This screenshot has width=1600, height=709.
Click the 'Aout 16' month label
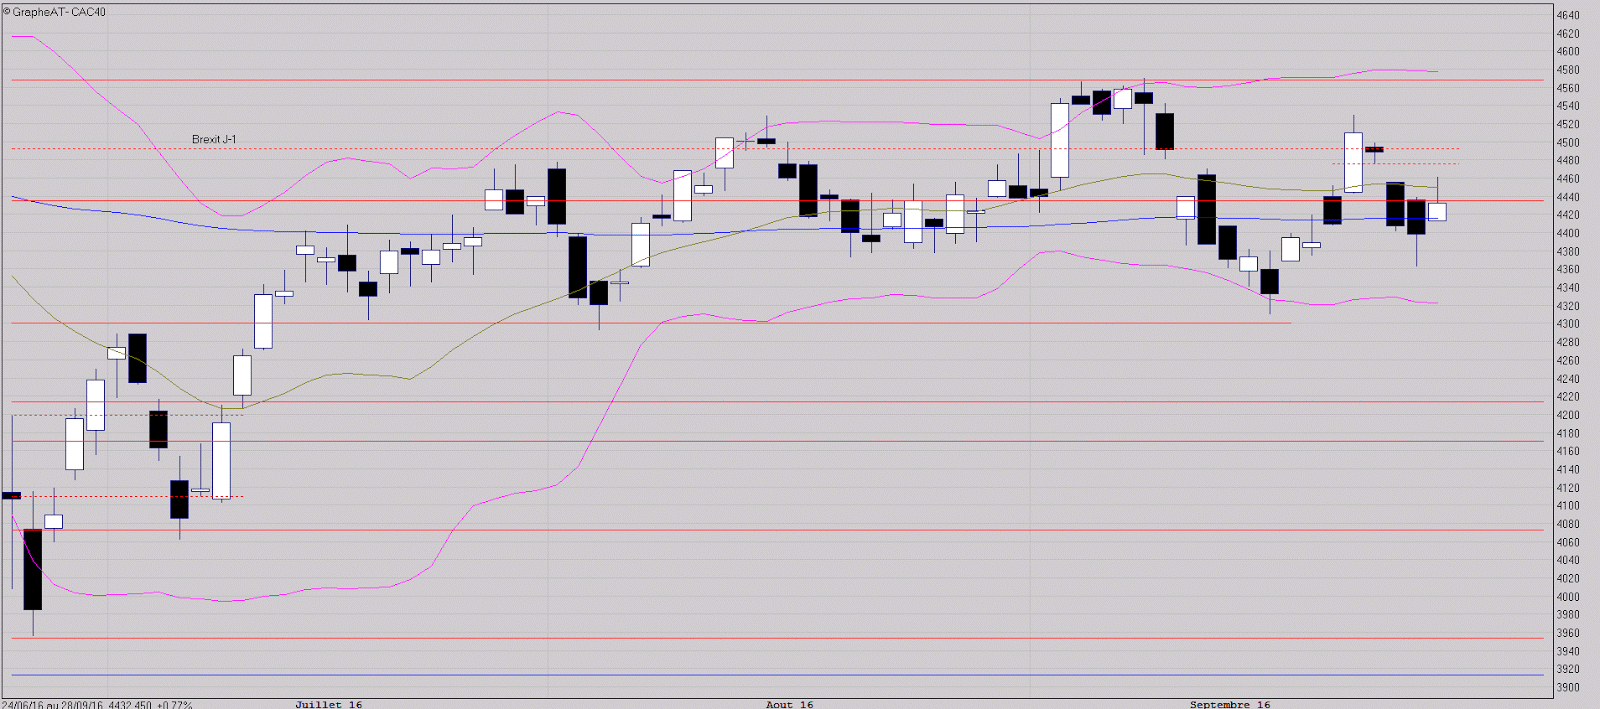789,704
